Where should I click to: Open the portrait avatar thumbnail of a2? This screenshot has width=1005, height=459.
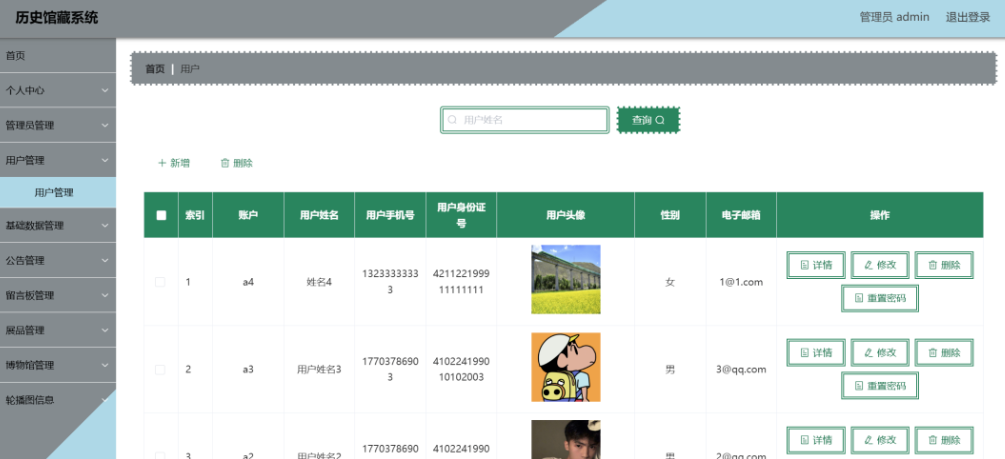tap(566, 440)
